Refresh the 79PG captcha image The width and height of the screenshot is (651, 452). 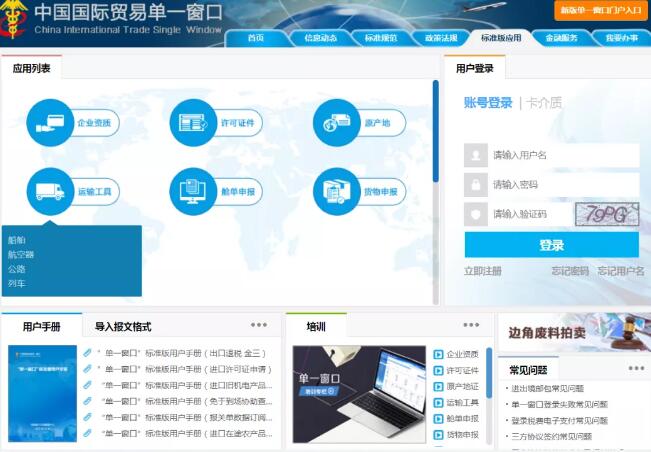607,214
